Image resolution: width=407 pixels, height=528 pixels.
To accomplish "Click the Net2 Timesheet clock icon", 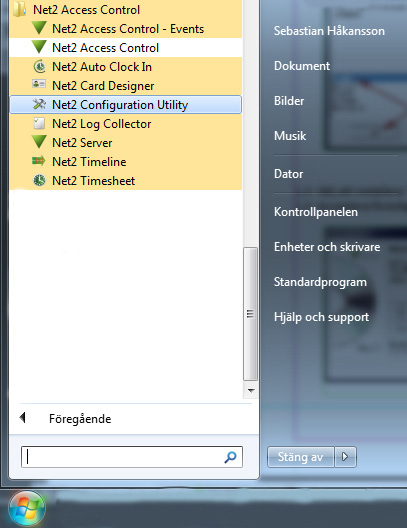I will click(x=39, y=180).
